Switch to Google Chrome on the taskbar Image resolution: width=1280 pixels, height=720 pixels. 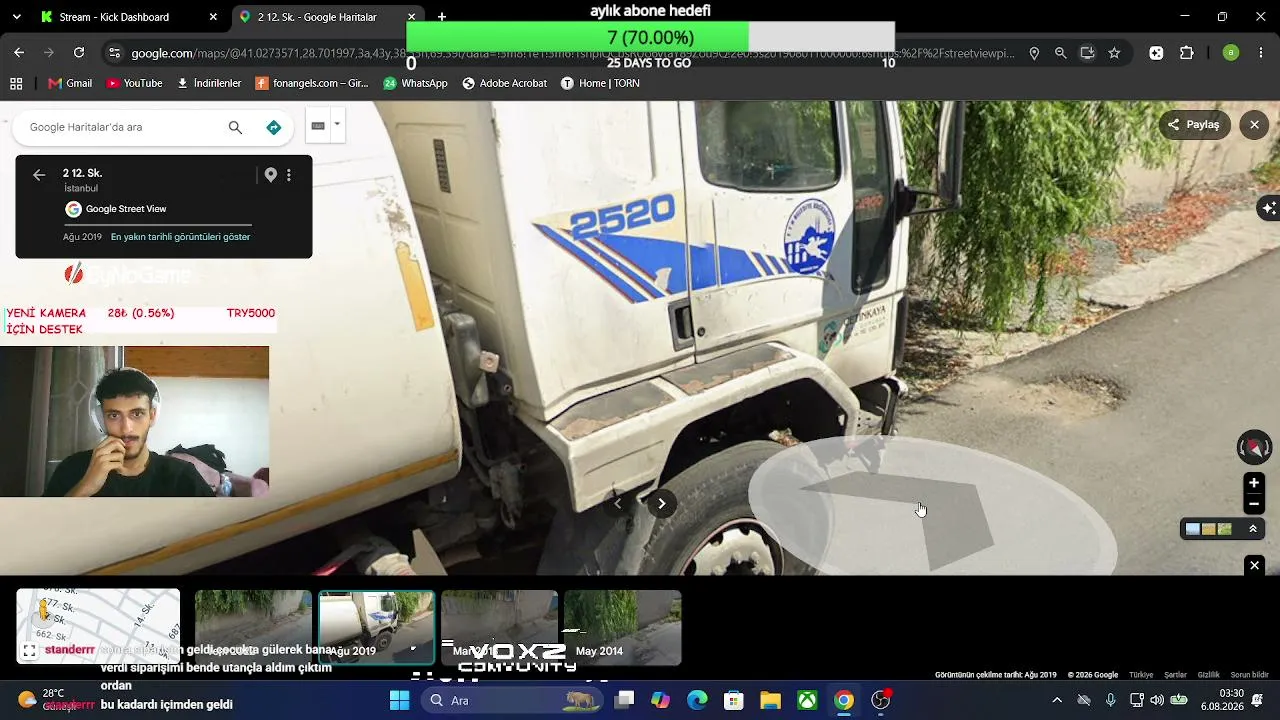point(844,700)
